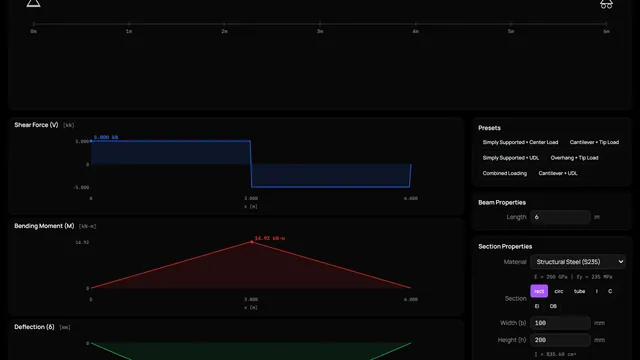640x360 pixels.
Task: Select the rect section type
Action: click(539, 291)
